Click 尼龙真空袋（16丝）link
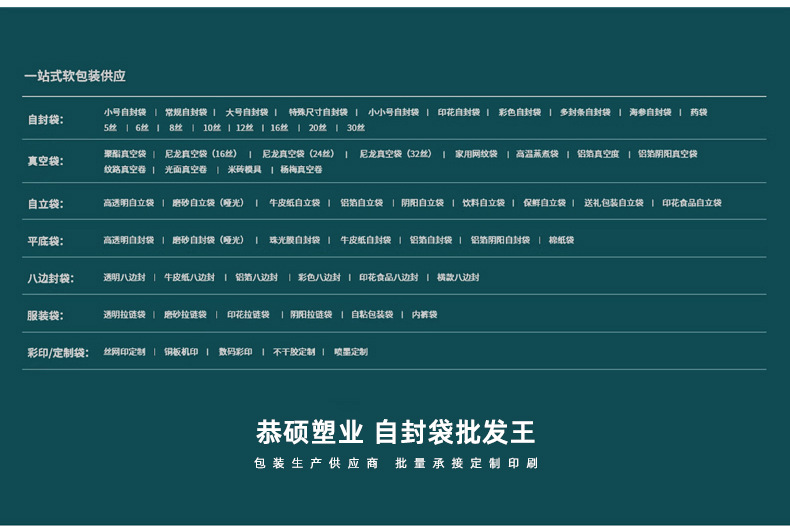Viewport: 790px width, 526px height. point(201,154)
